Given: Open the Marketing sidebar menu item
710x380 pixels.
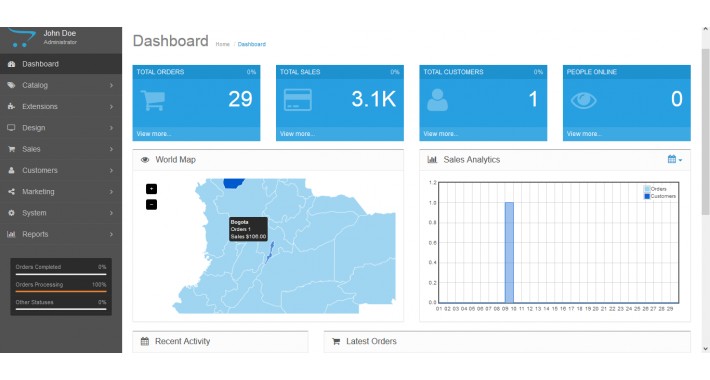Looking at the screenshot, I should (x=61, y=192).
